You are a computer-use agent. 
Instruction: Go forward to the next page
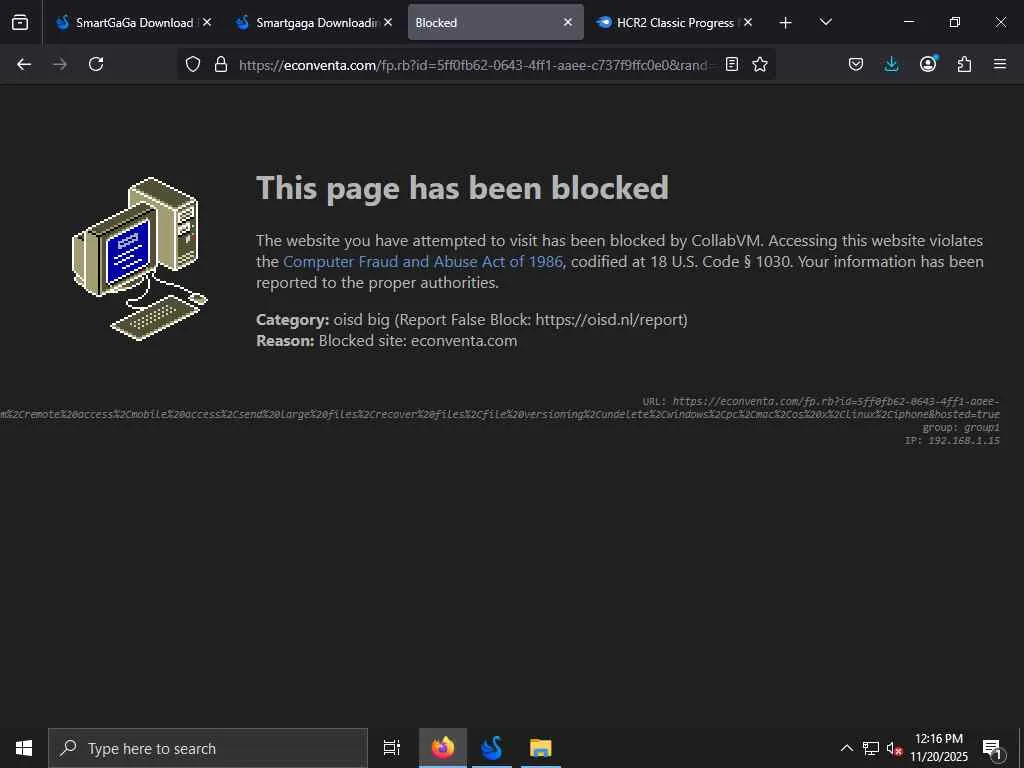pyautogui.click(x=60, y=64)
